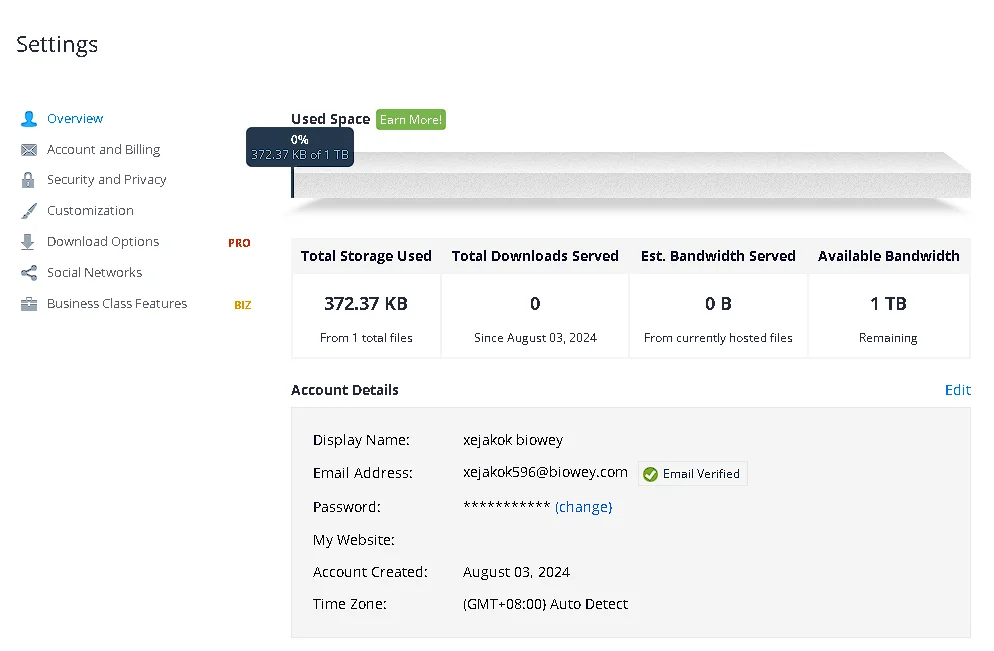The height and width of the screenshot is (651, 994).
Task: Click the password (change) link
Action: 583,507
